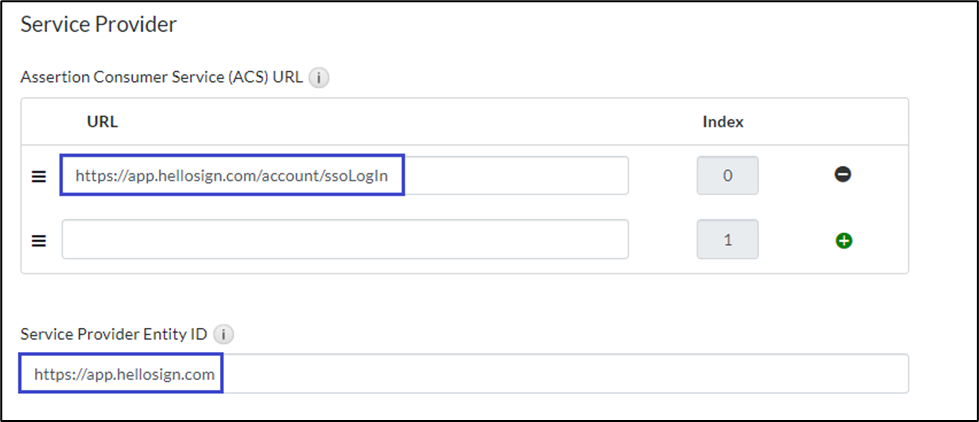Click the Assertion Consumer Service (ACS) URL label
Viewport: 979px width, 422px height.
(x=162, y=77)
